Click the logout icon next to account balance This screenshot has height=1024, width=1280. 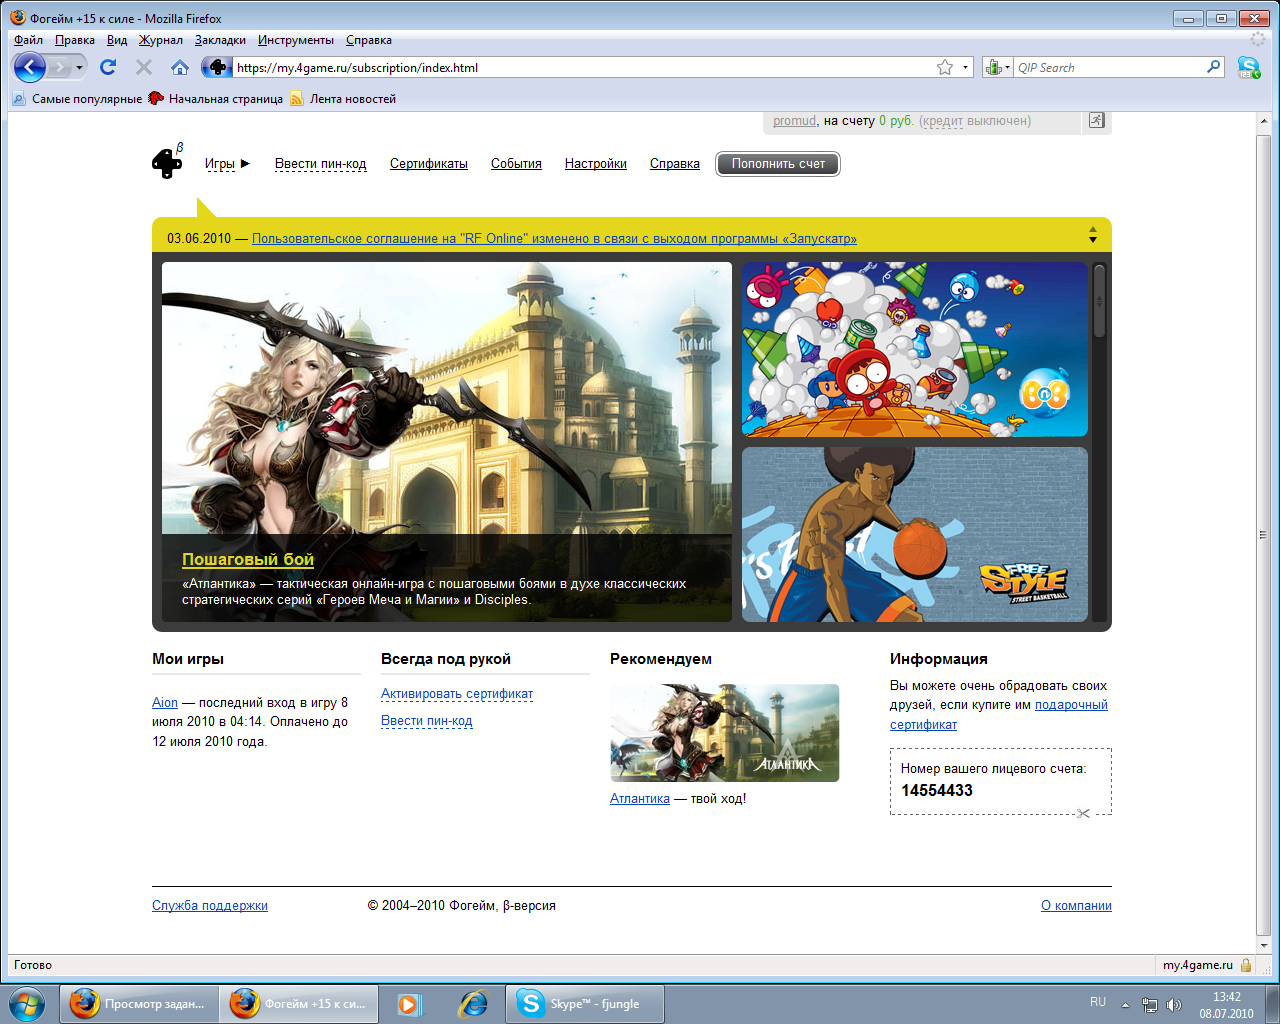tap(1097, 121)
